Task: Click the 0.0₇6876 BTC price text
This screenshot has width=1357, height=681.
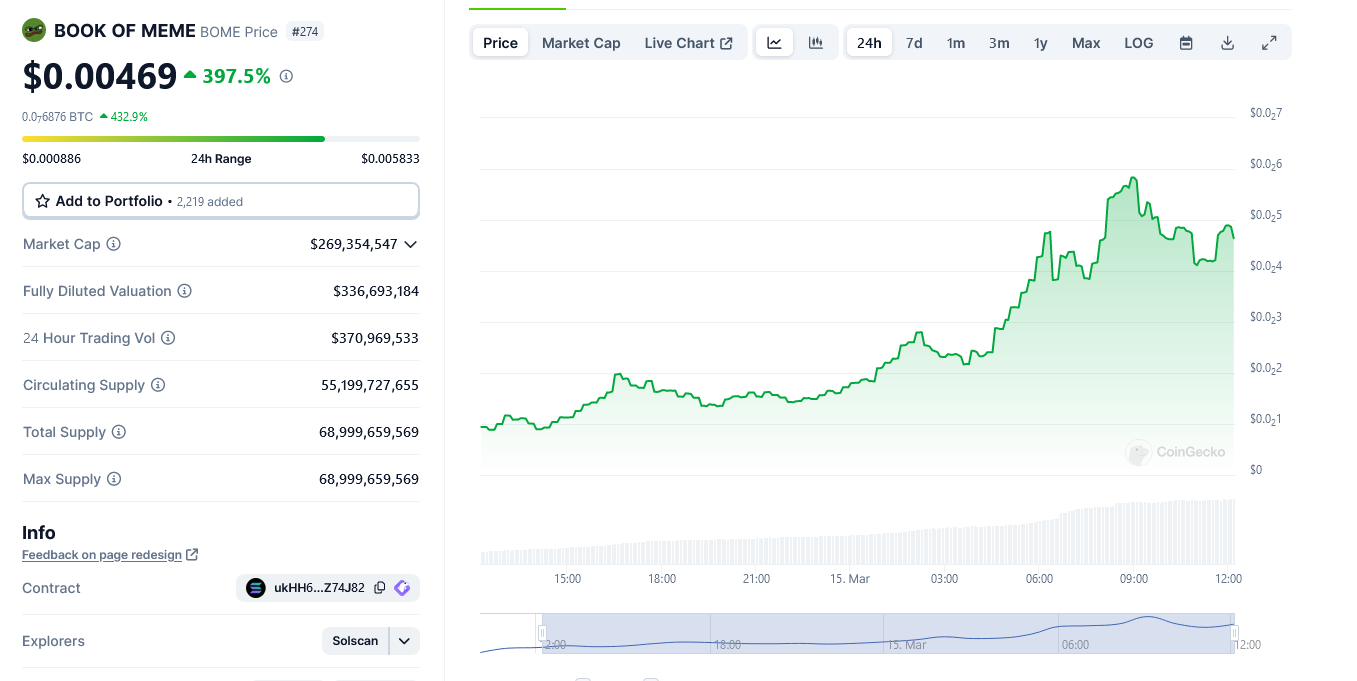Action: pyautogui.click(x=57, y=116)
